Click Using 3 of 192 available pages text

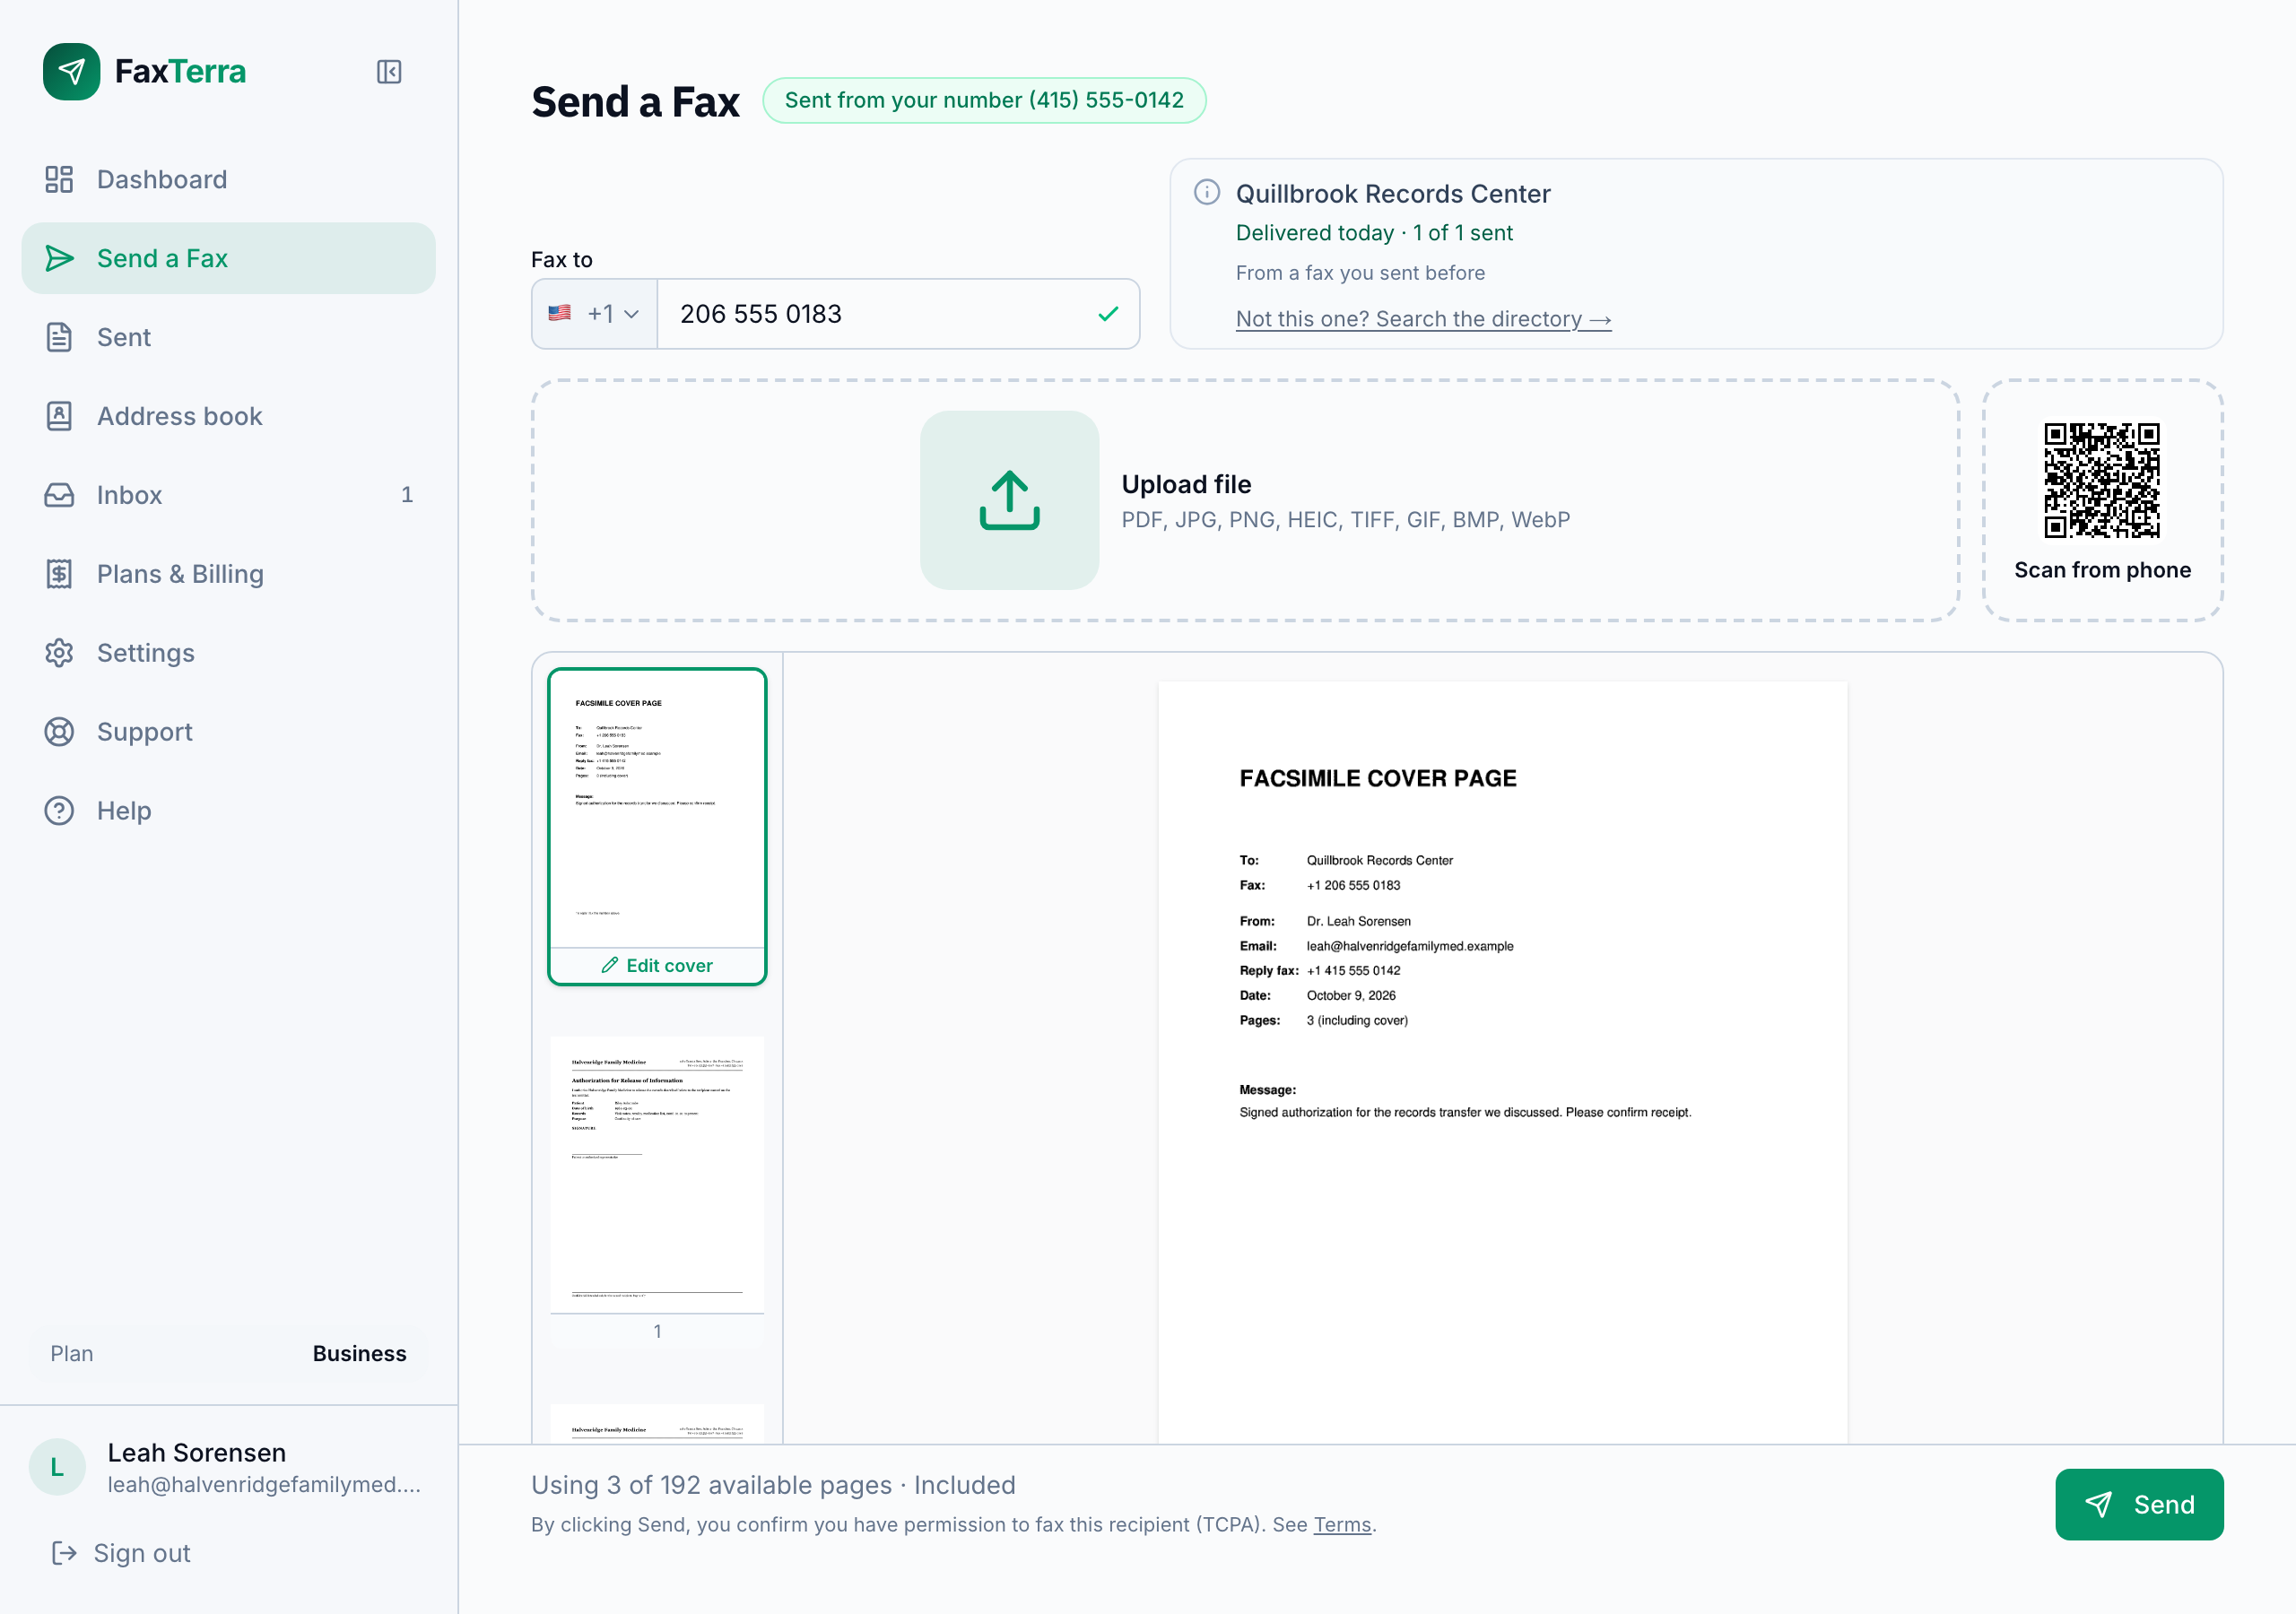773,1485
